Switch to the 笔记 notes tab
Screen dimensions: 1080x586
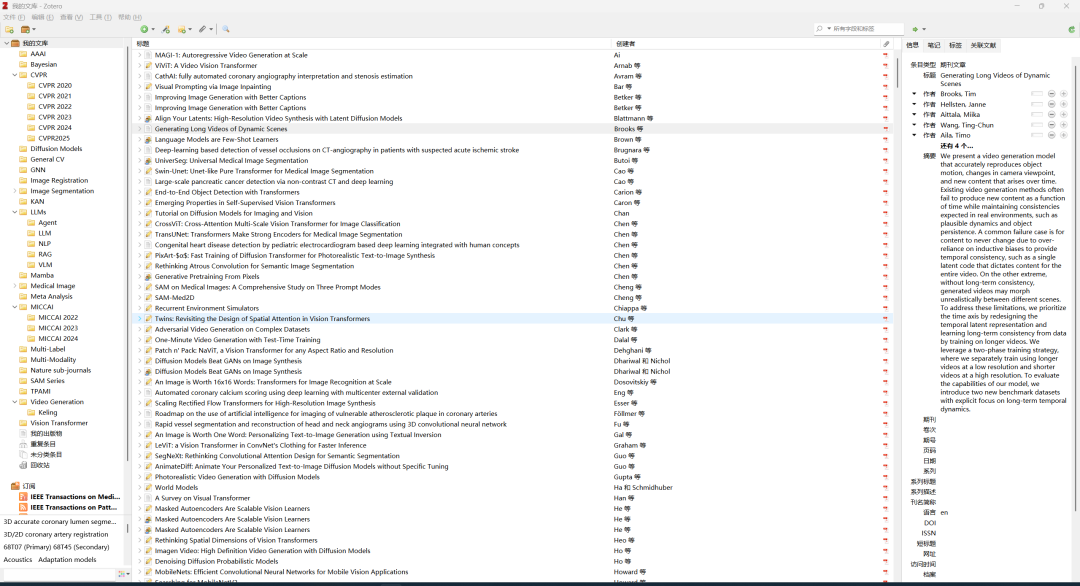(933, 45)
